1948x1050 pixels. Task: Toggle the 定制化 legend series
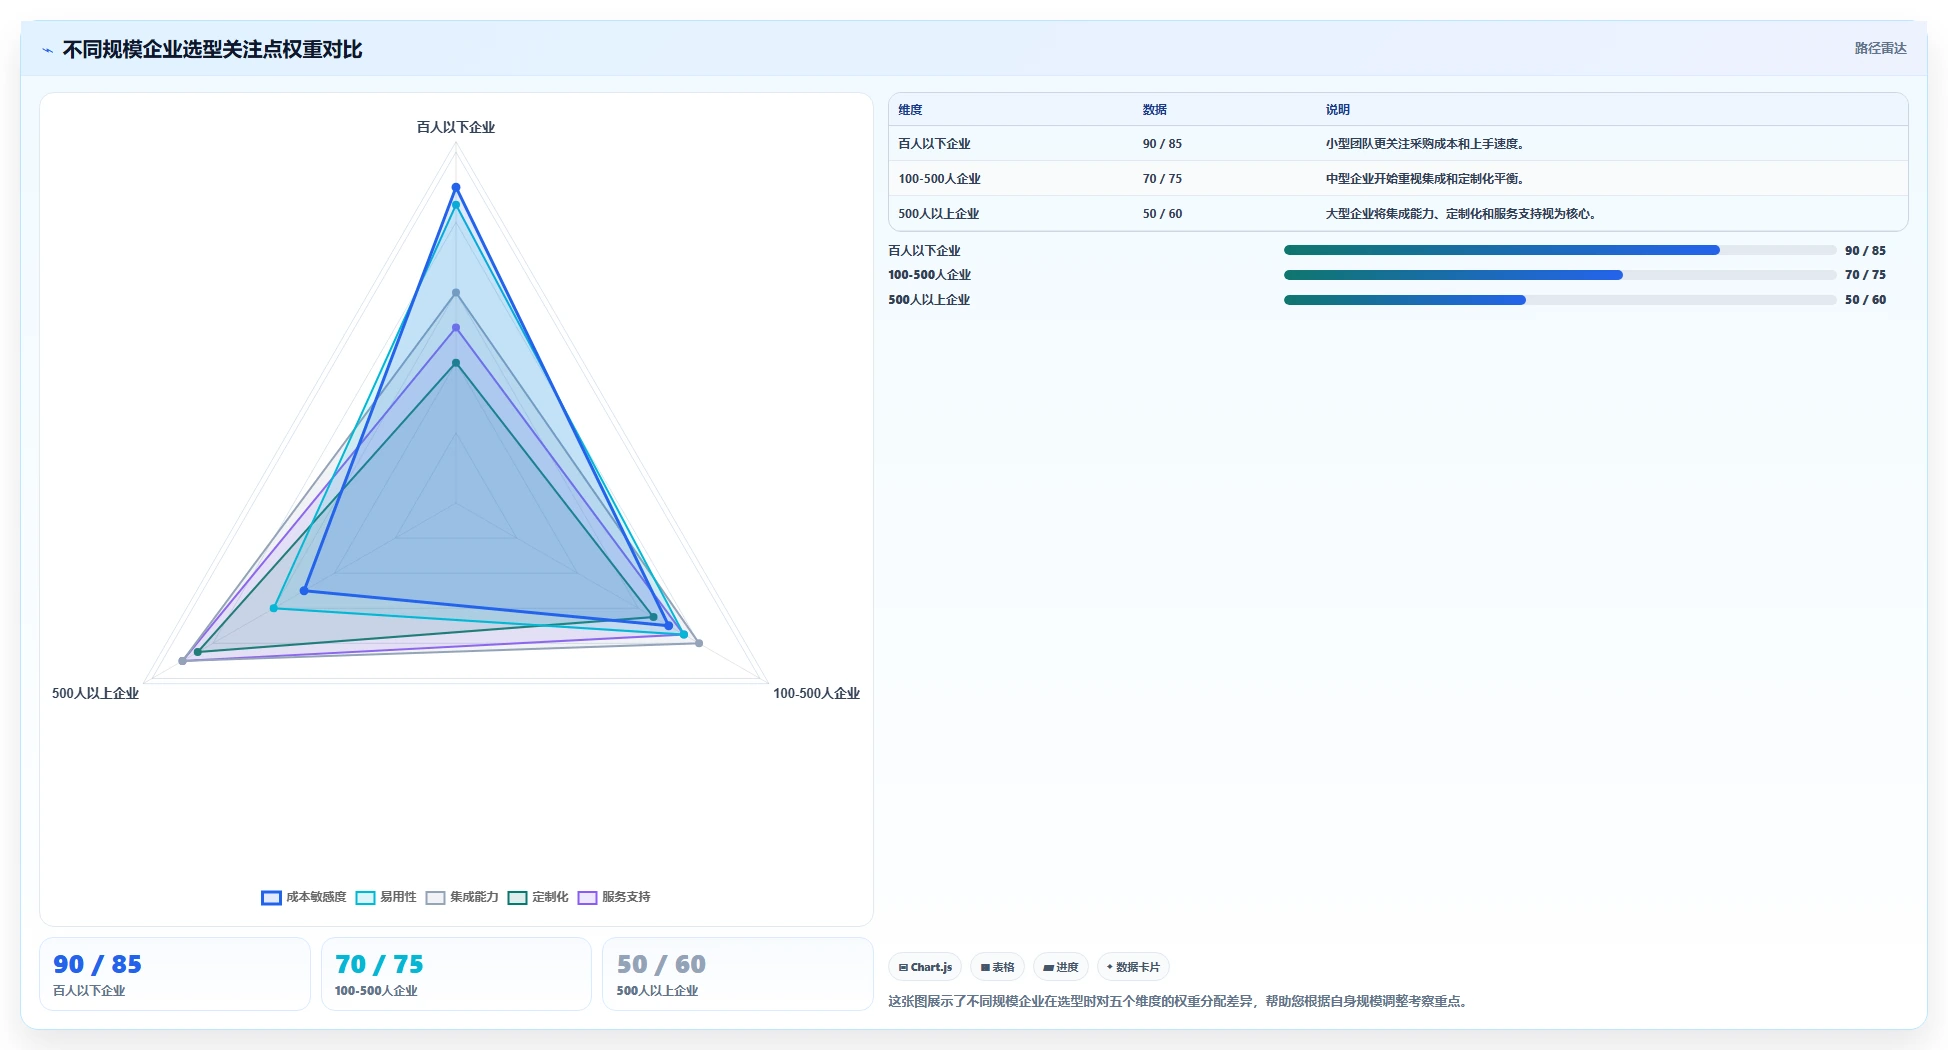538,897
